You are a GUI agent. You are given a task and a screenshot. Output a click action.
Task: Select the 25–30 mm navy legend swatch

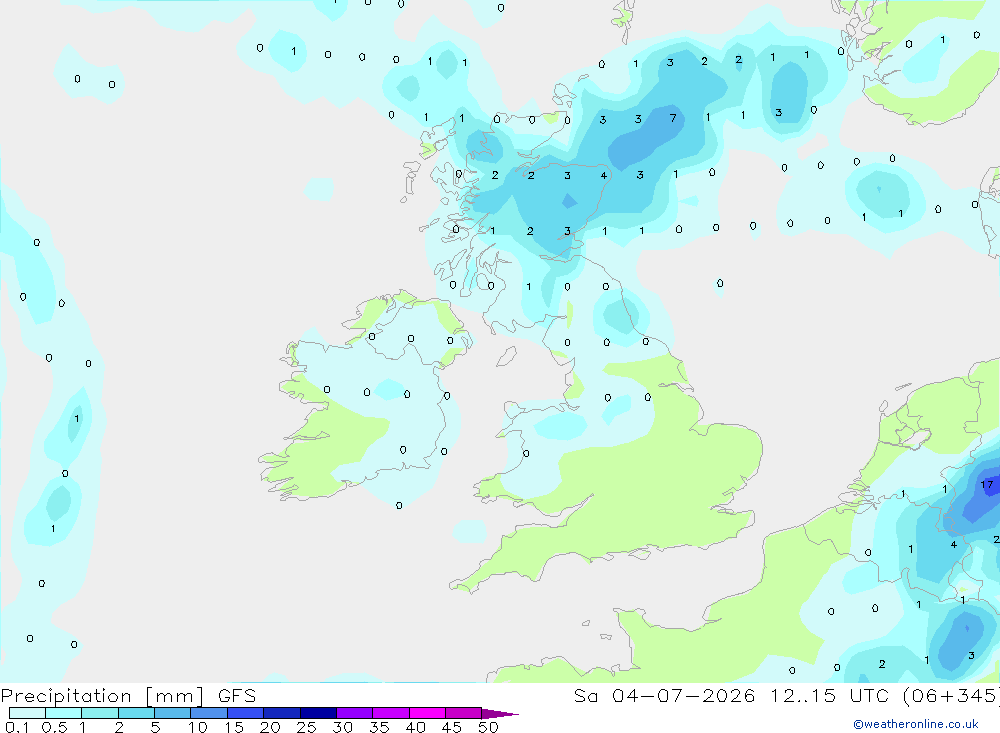(318, 713)
